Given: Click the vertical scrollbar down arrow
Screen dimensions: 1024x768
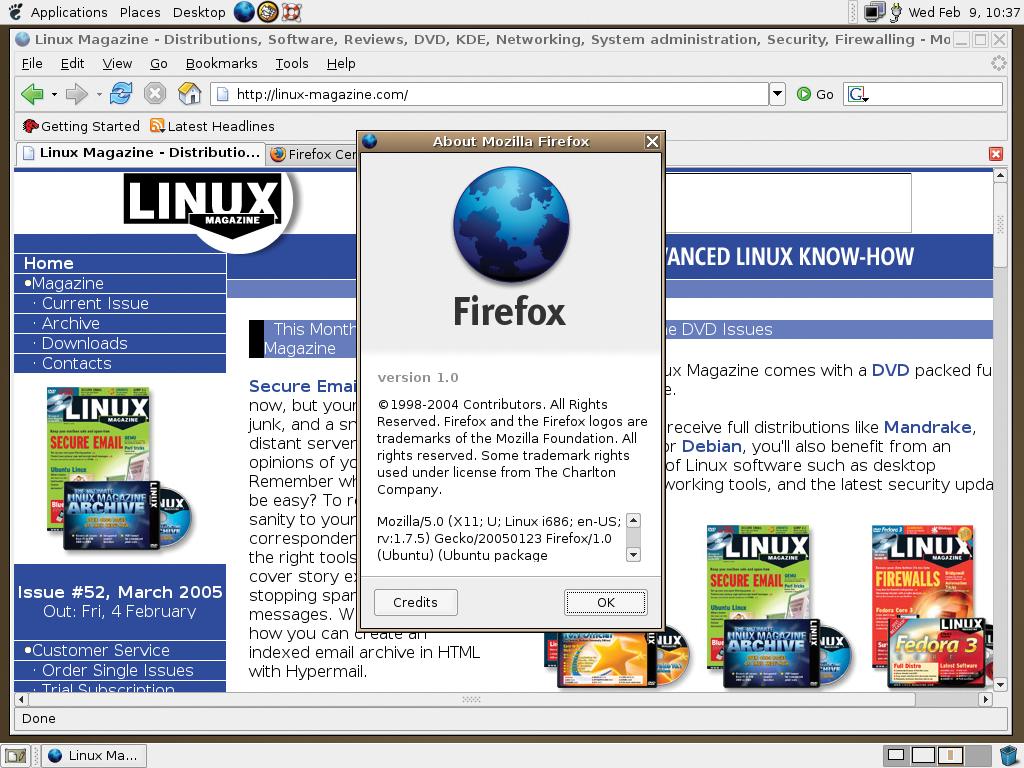Looking at the screenshot, I should [1000, 684].
